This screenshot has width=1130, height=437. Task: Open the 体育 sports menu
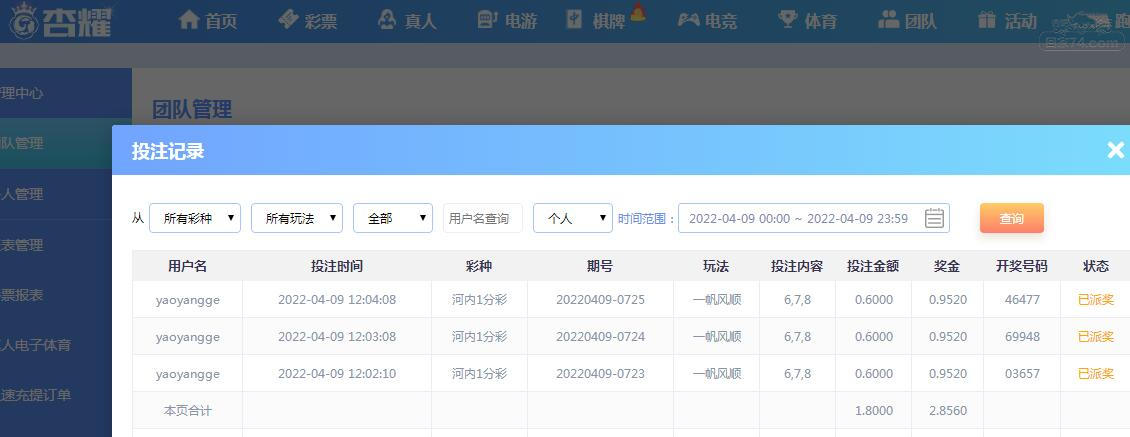(807, 20)
